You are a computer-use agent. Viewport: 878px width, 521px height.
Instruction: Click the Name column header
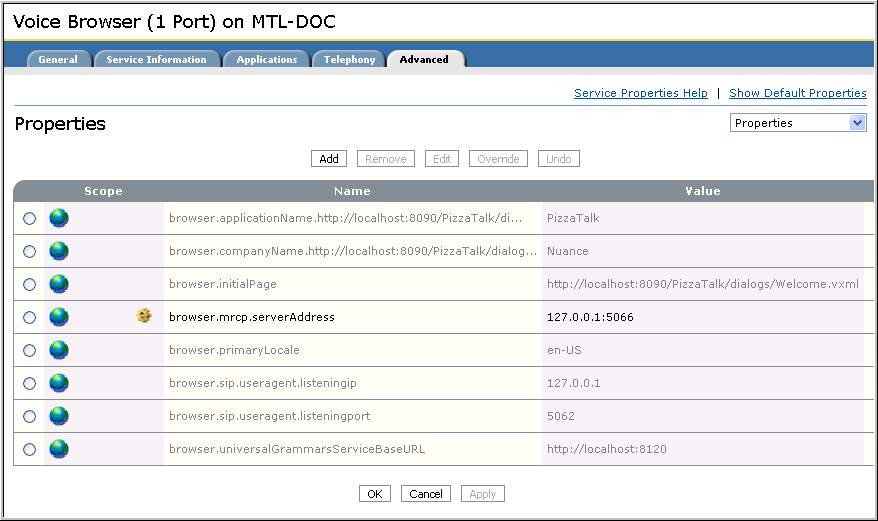(352, 191)
